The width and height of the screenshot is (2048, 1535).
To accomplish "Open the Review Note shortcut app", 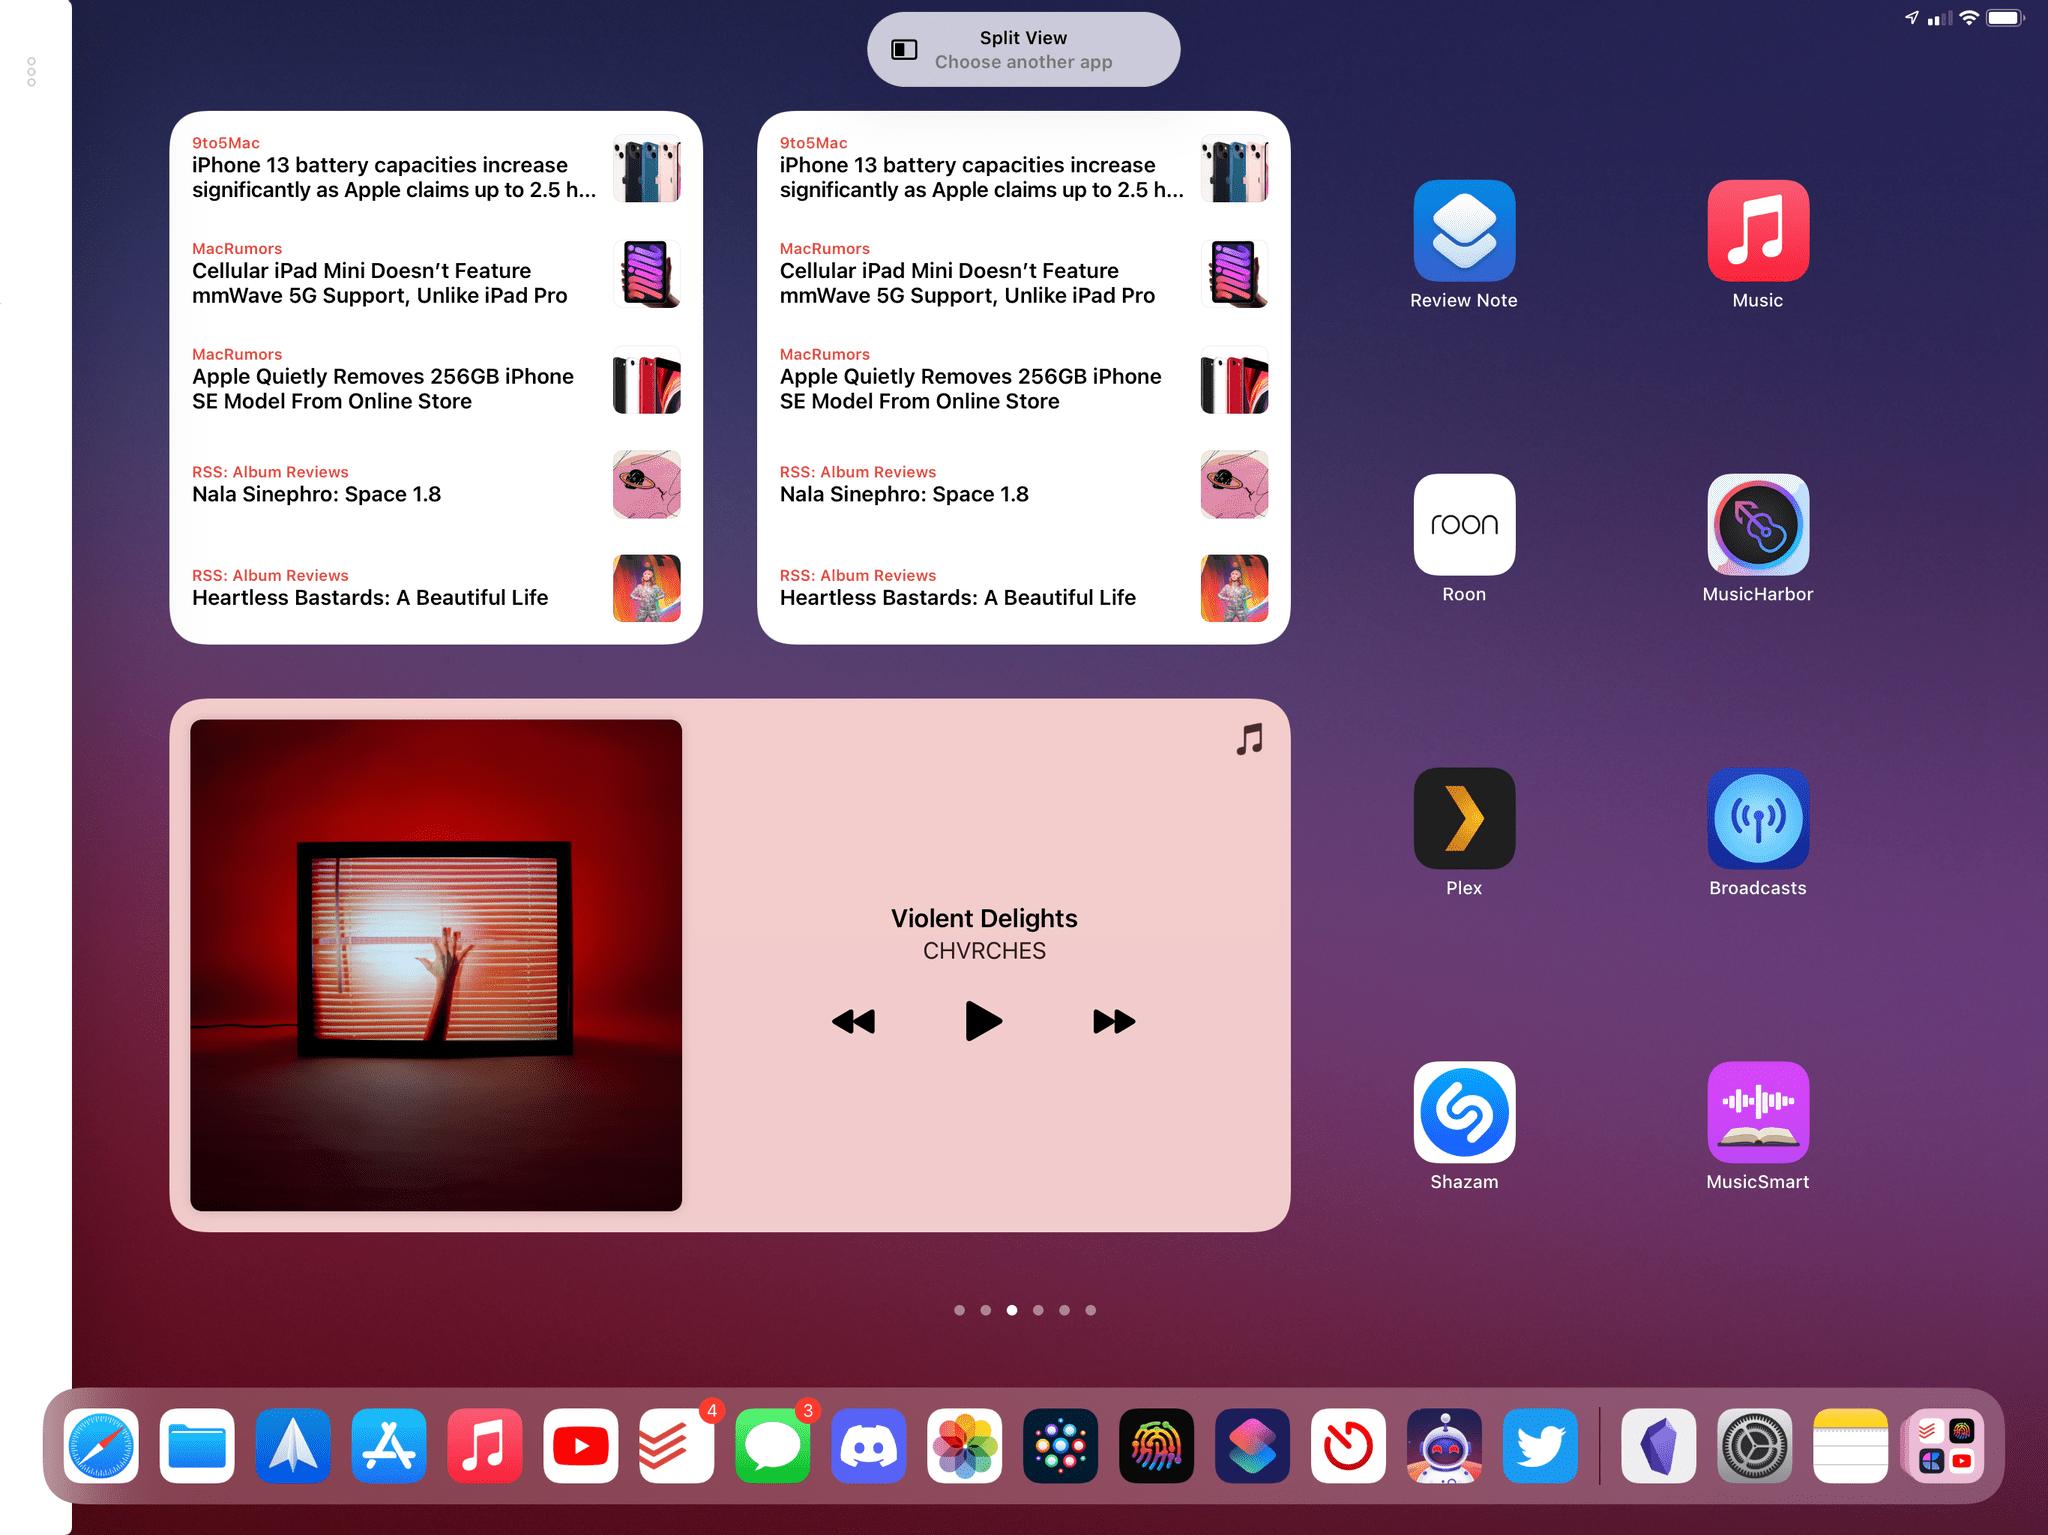I will [1464, 231].
